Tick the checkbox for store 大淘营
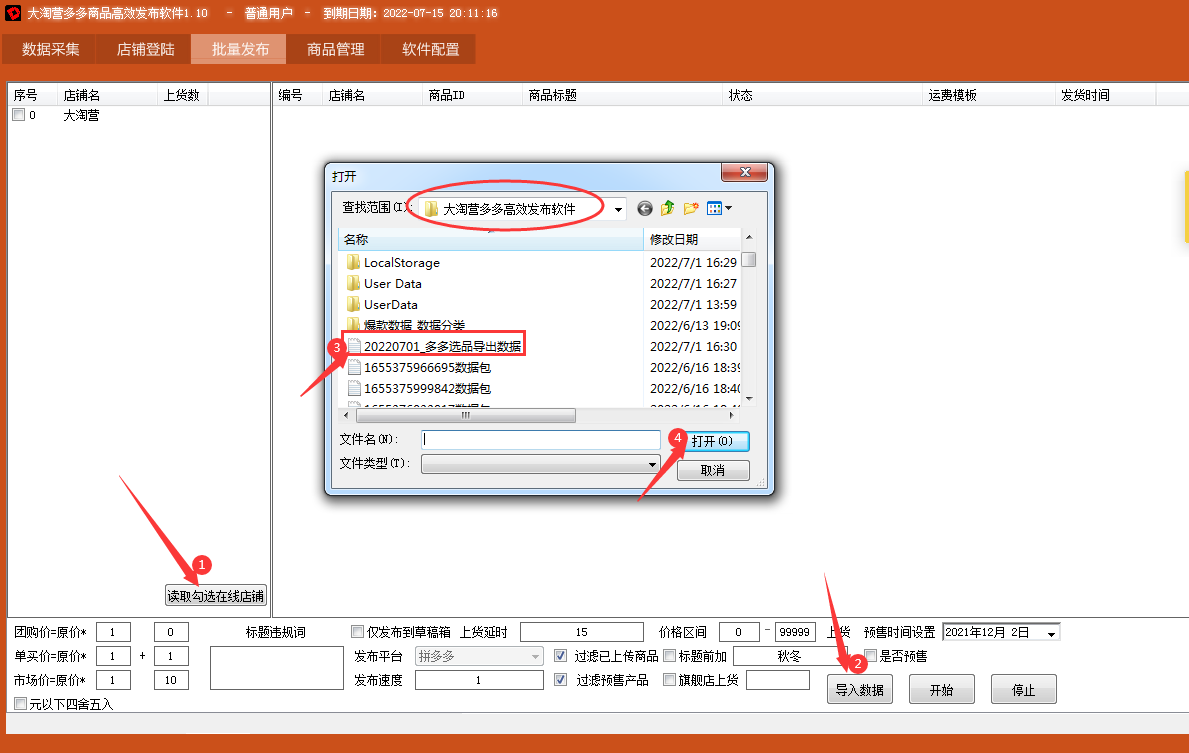 point(19,115)
